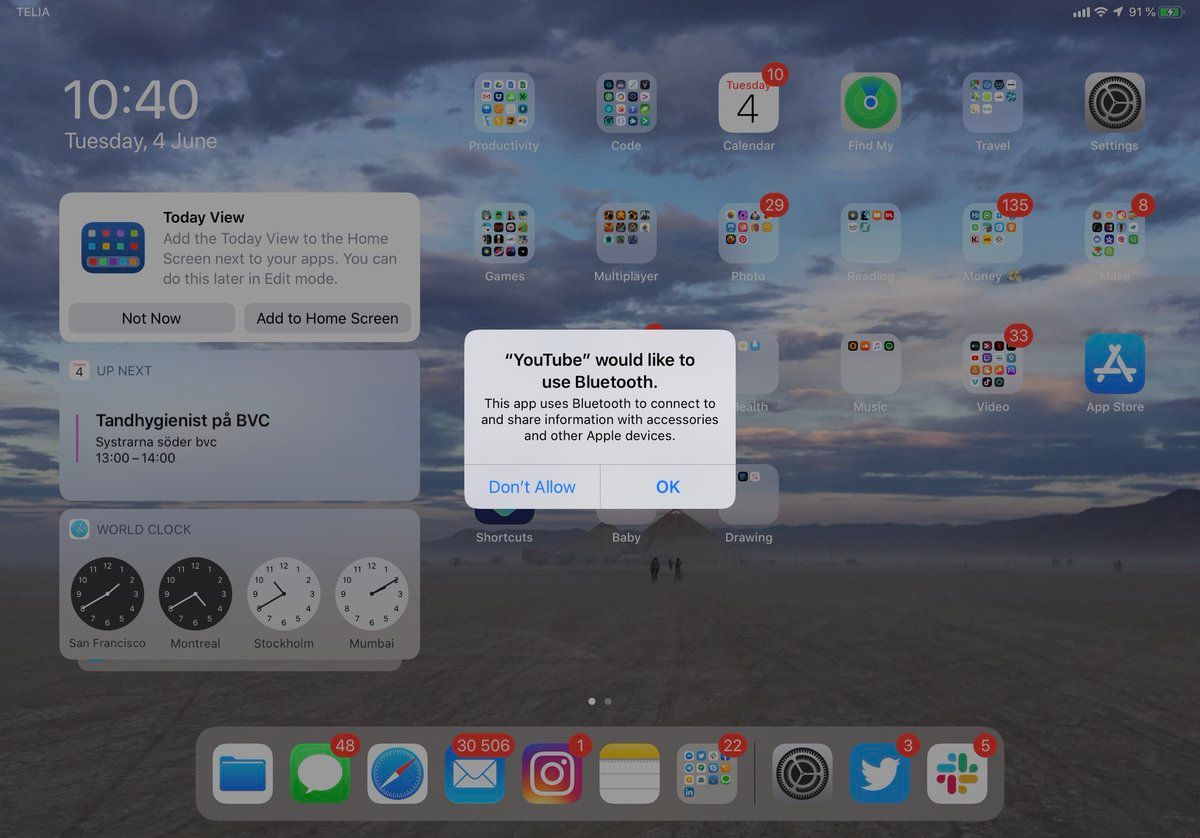
Task: Open Instagram in the dock
Action: pyautogui.click(x=552, y=774)
